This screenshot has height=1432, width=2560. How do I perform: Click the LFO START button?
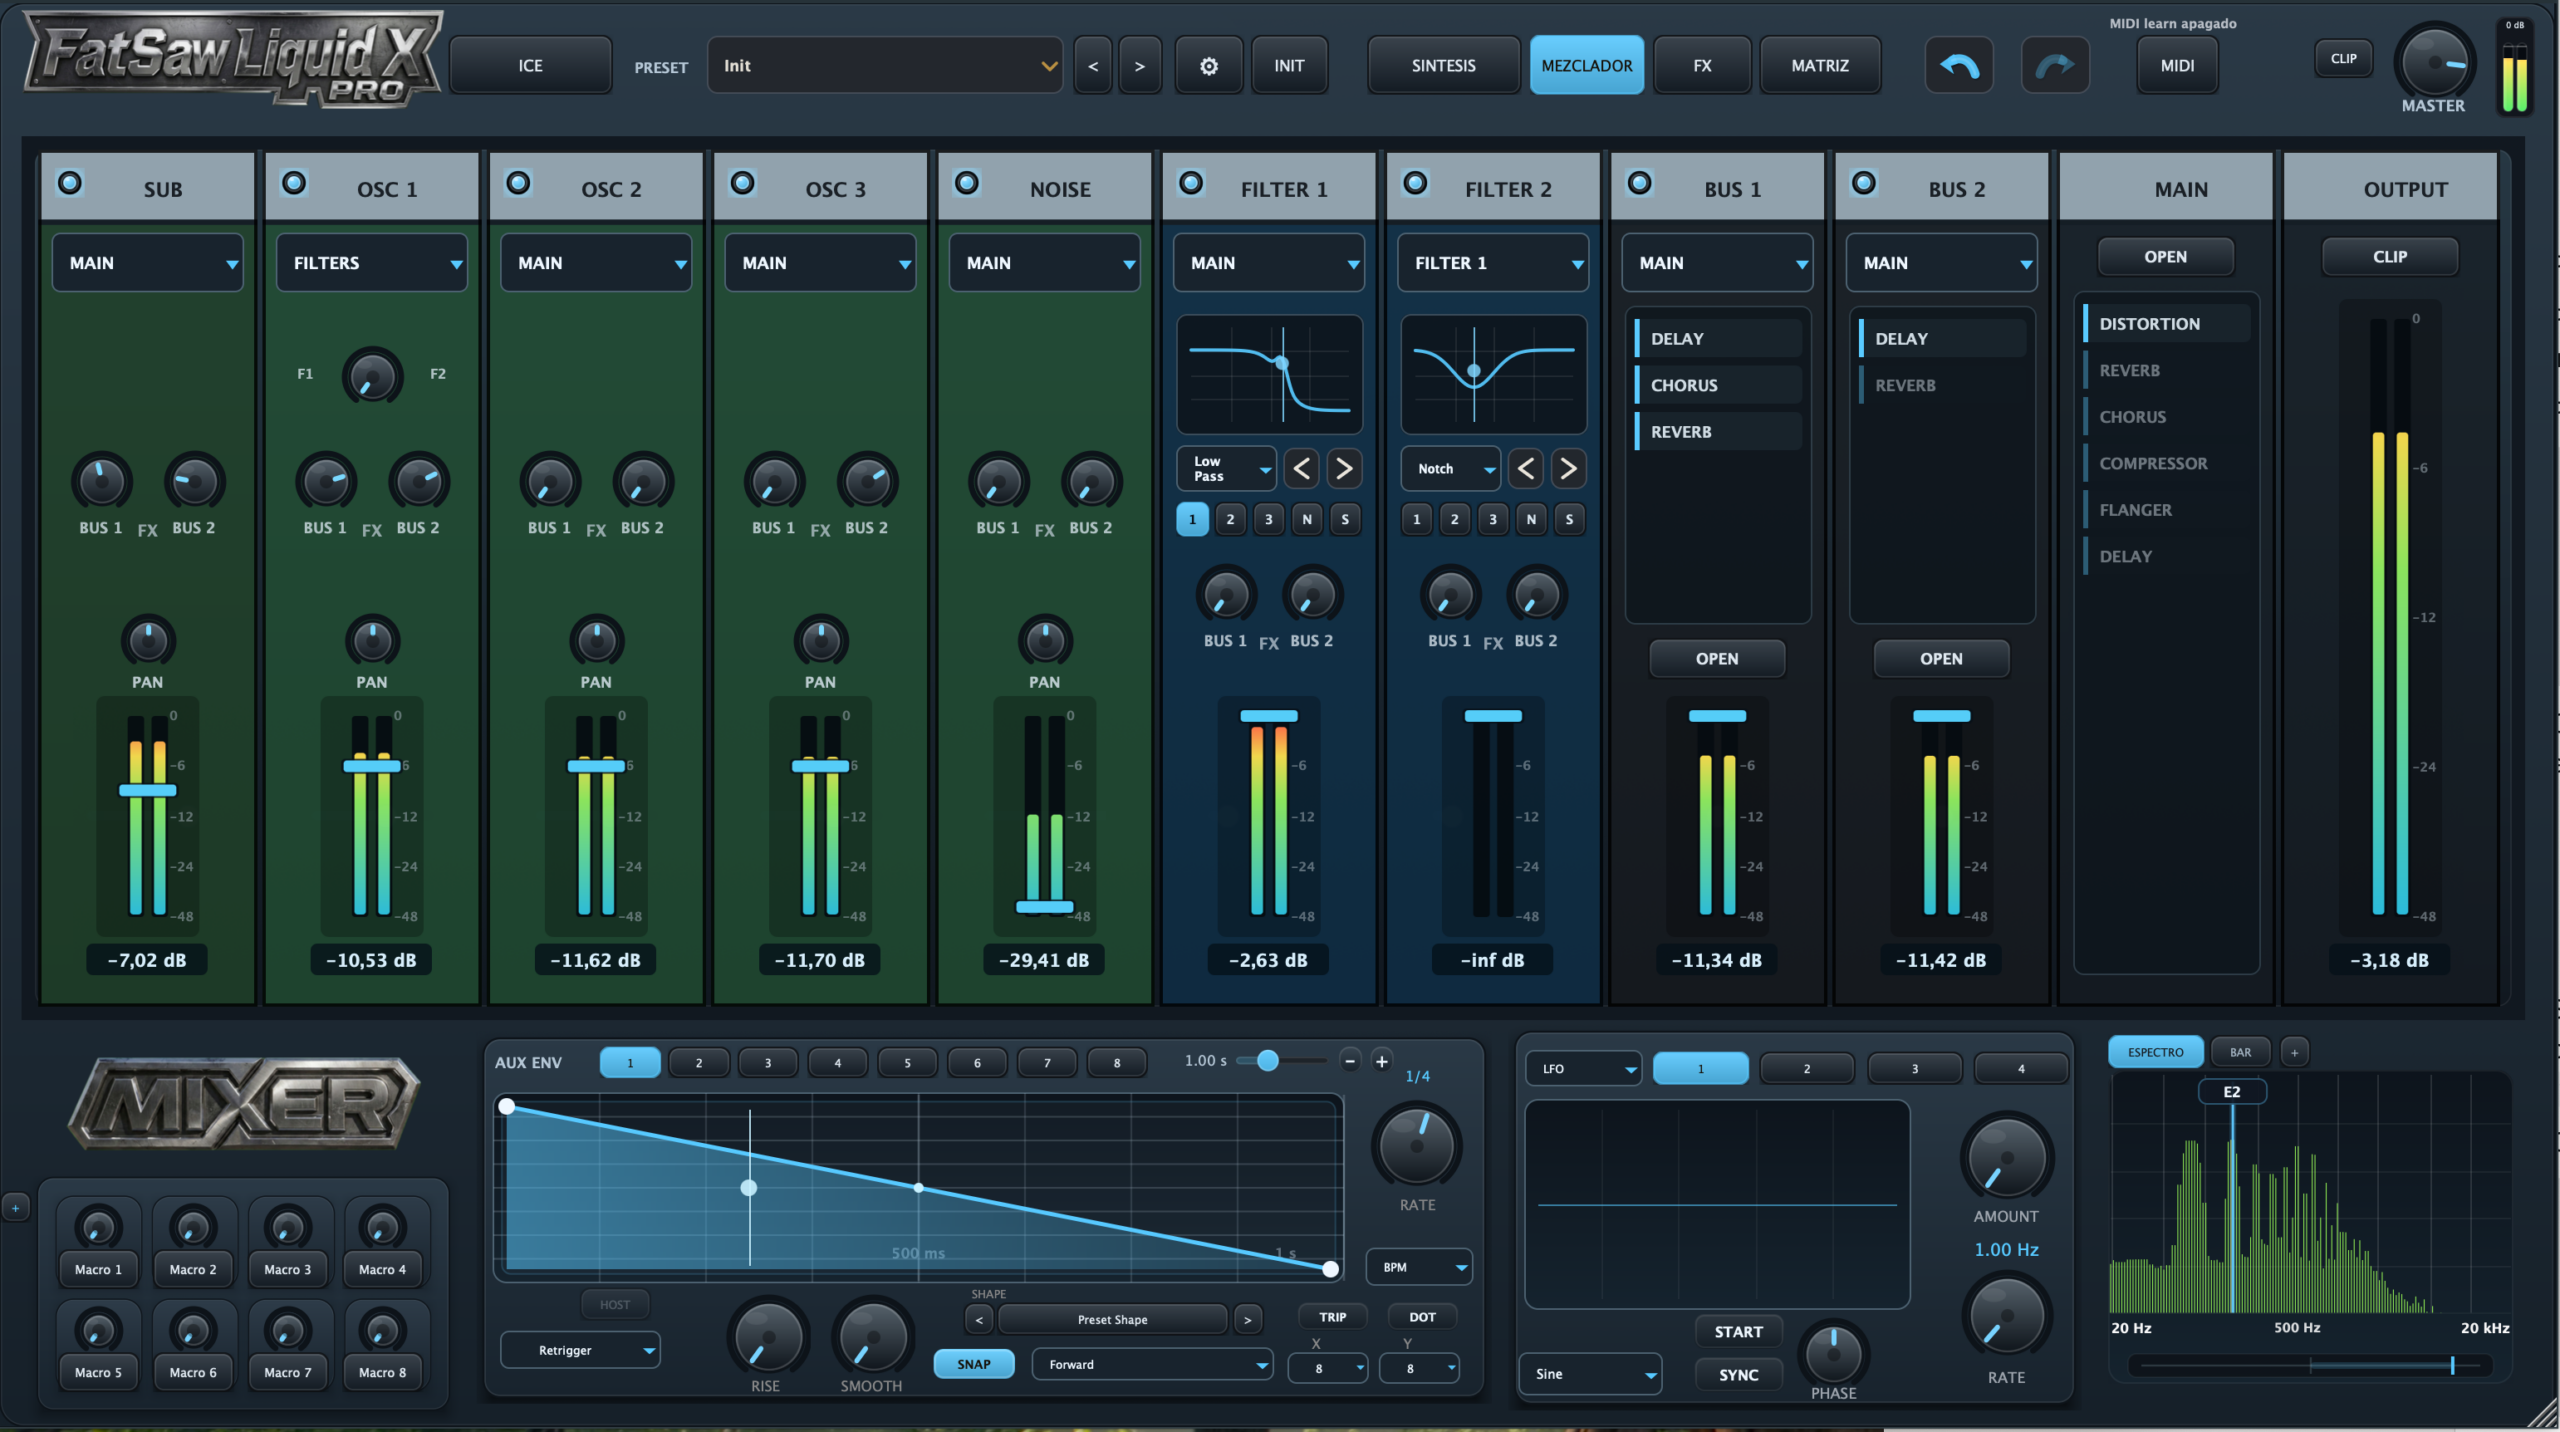pyautogui.click(x=1738, y=1332)
